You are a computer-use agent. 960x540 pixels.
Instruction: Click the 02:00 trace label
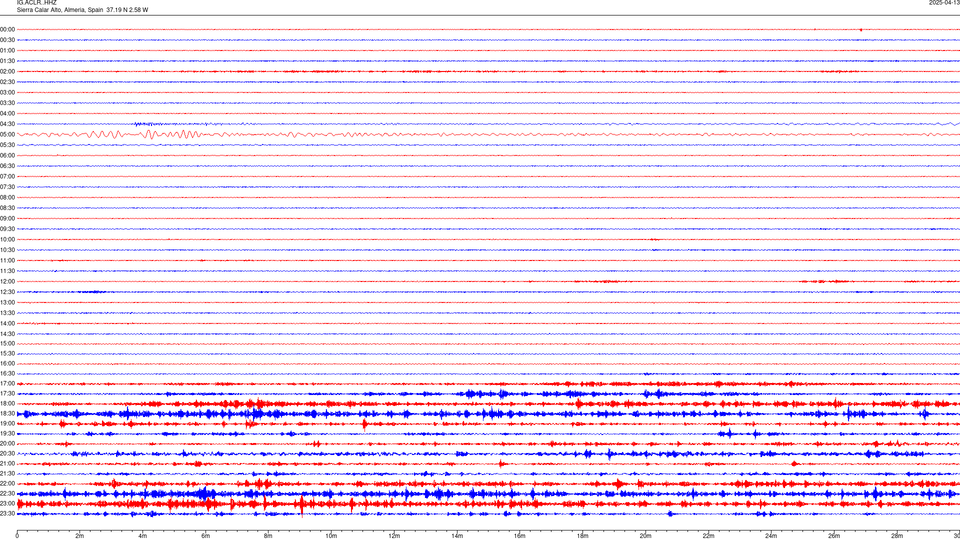7,71
